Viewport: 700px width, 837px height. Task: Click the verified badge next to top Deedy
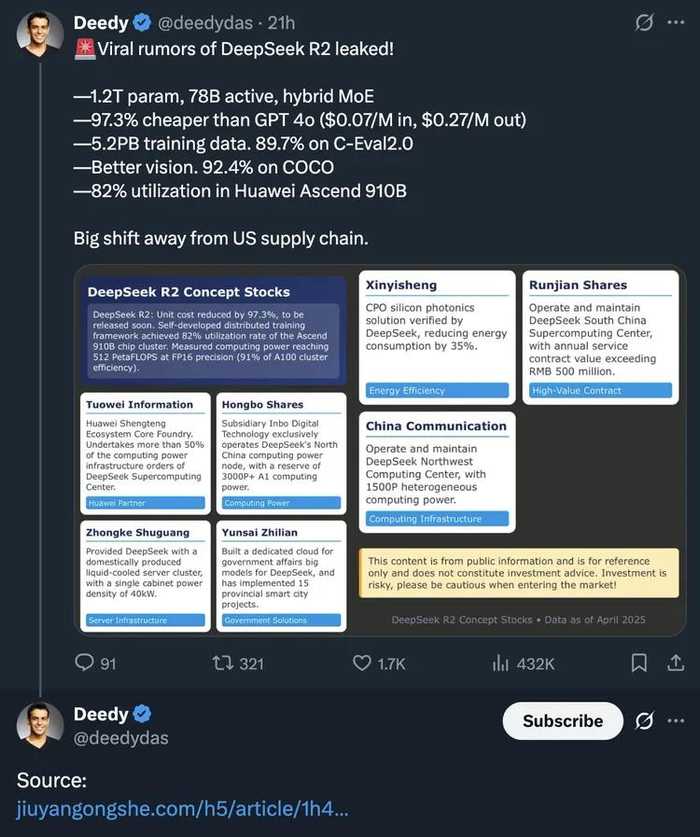tap(144, 23)
